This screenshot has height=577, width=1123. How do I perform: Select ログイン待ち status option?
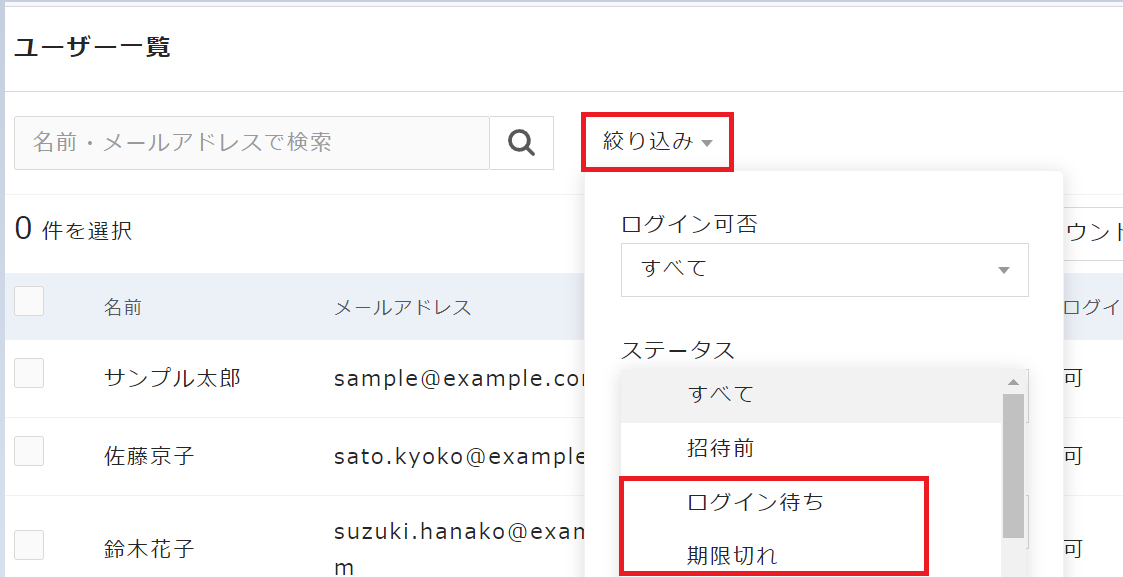tap(755, 503)
